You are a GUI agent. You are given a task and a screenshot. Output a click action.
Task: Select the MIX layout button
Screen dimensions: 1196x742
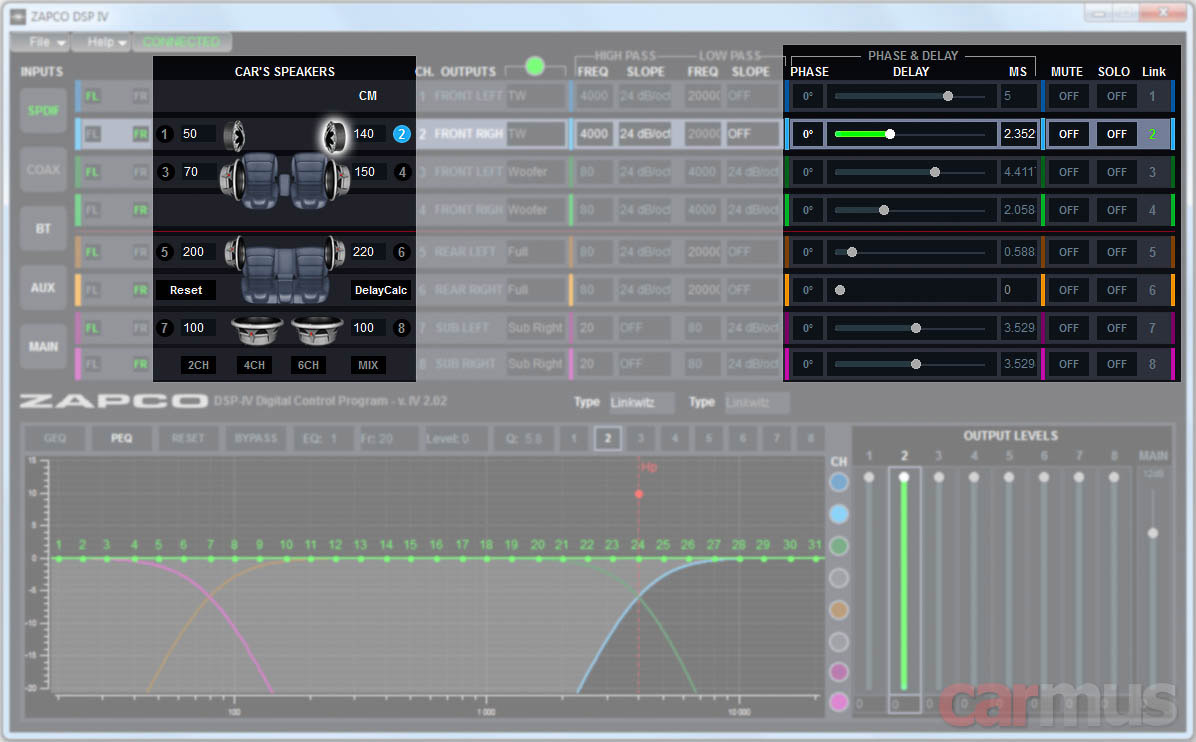pos(368,365)
